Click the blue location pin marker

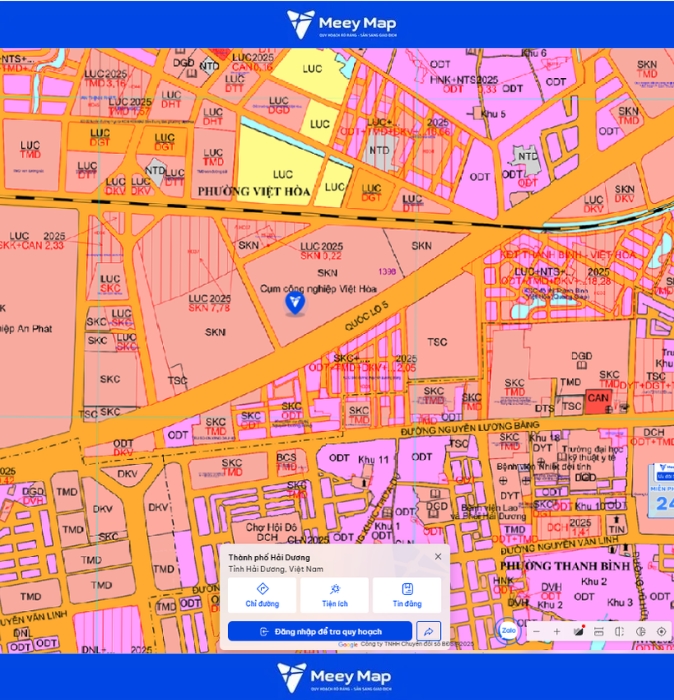tap(295, 304)
